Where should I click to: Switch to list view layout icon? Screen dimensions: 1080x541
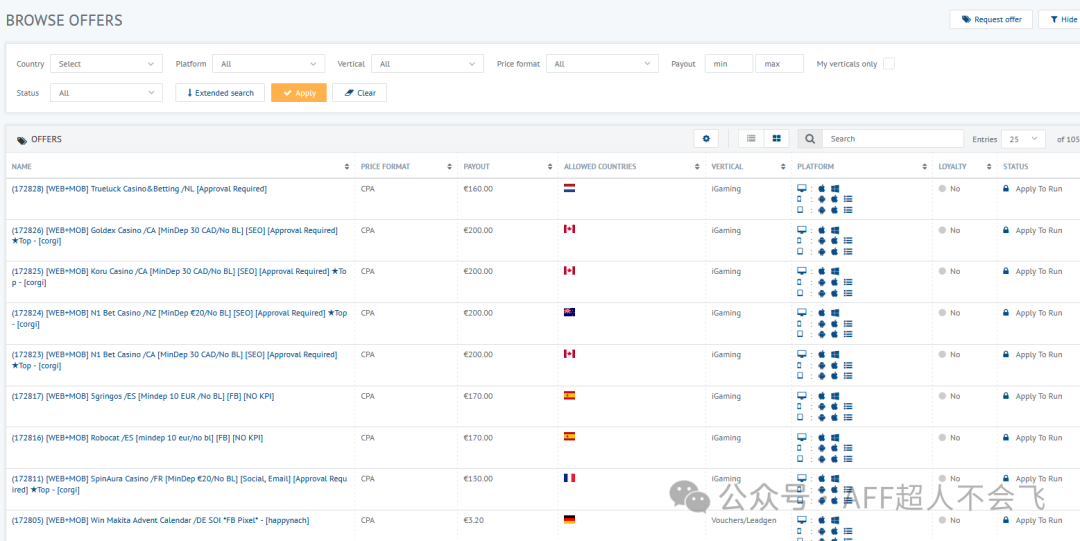pyautogui.click(x=751, y=139)
